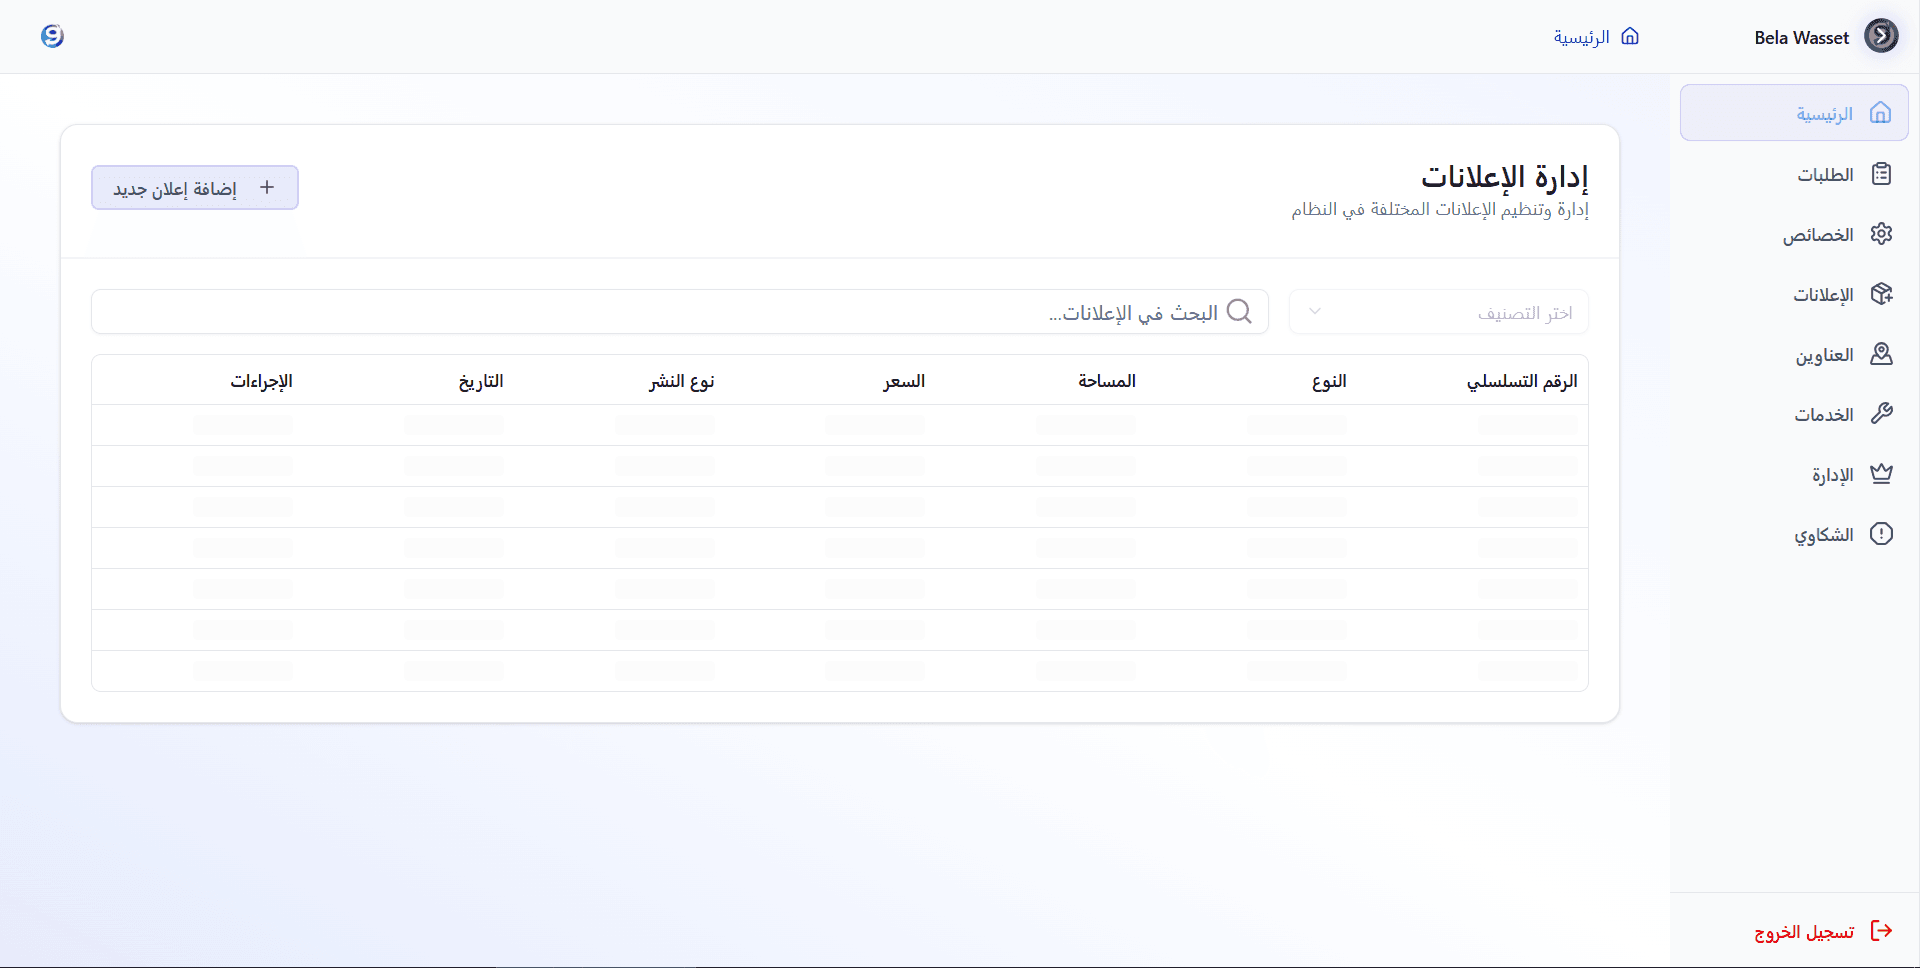Screen dimensions: 1920x968
Task: Click the box icon for الإعلانات
Action: [x=1881, y=294]
